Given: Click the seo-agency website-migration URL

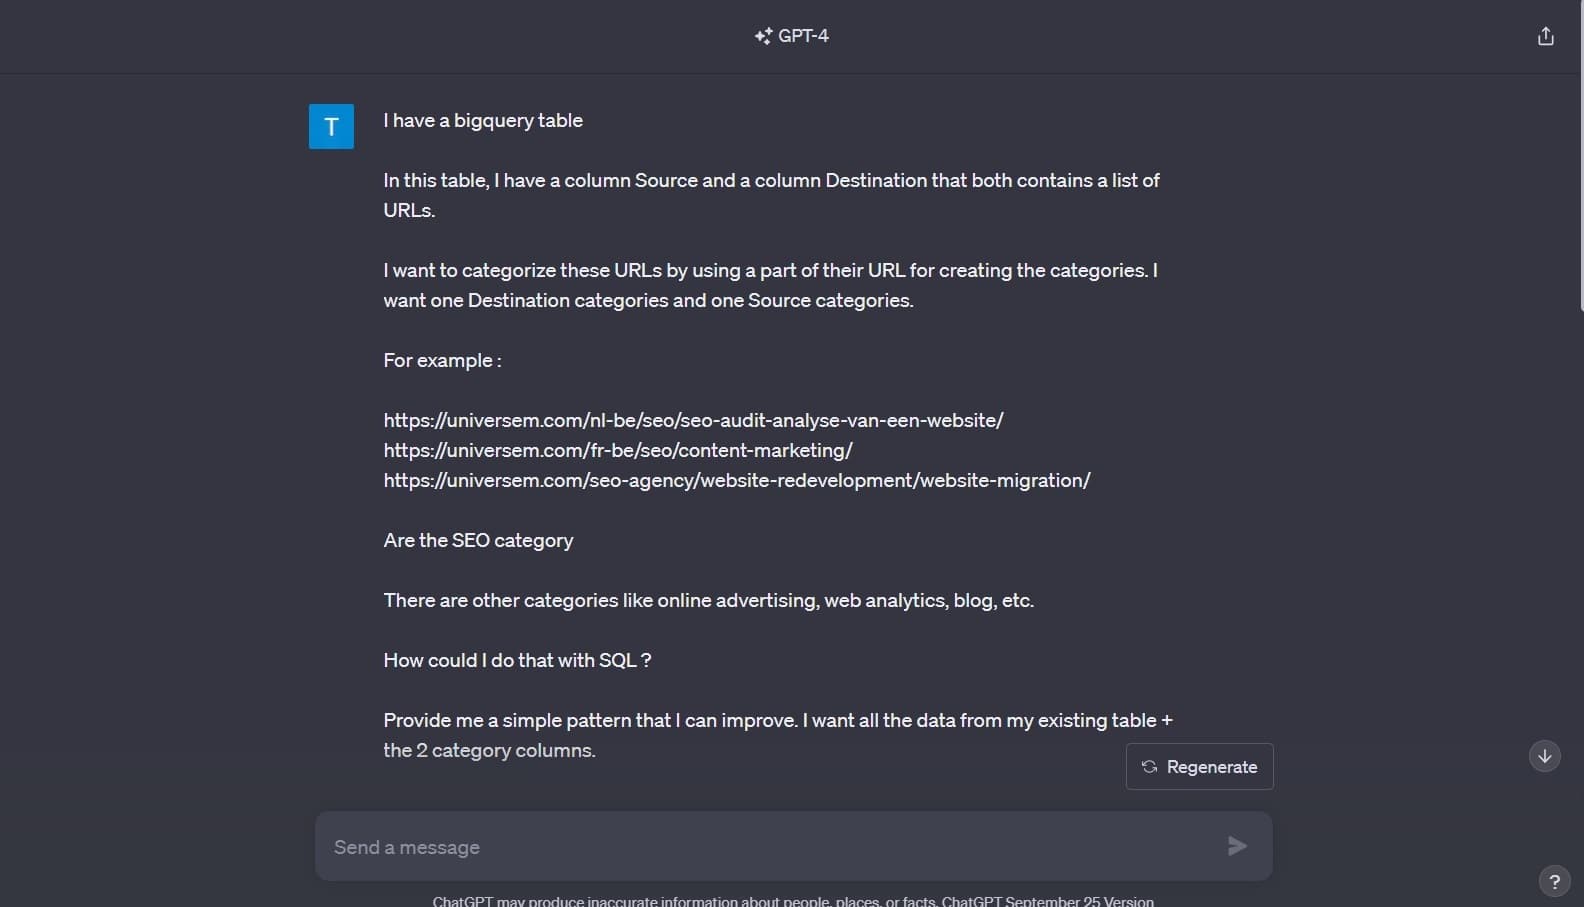Looking at the screenshot, I should 736,480.
